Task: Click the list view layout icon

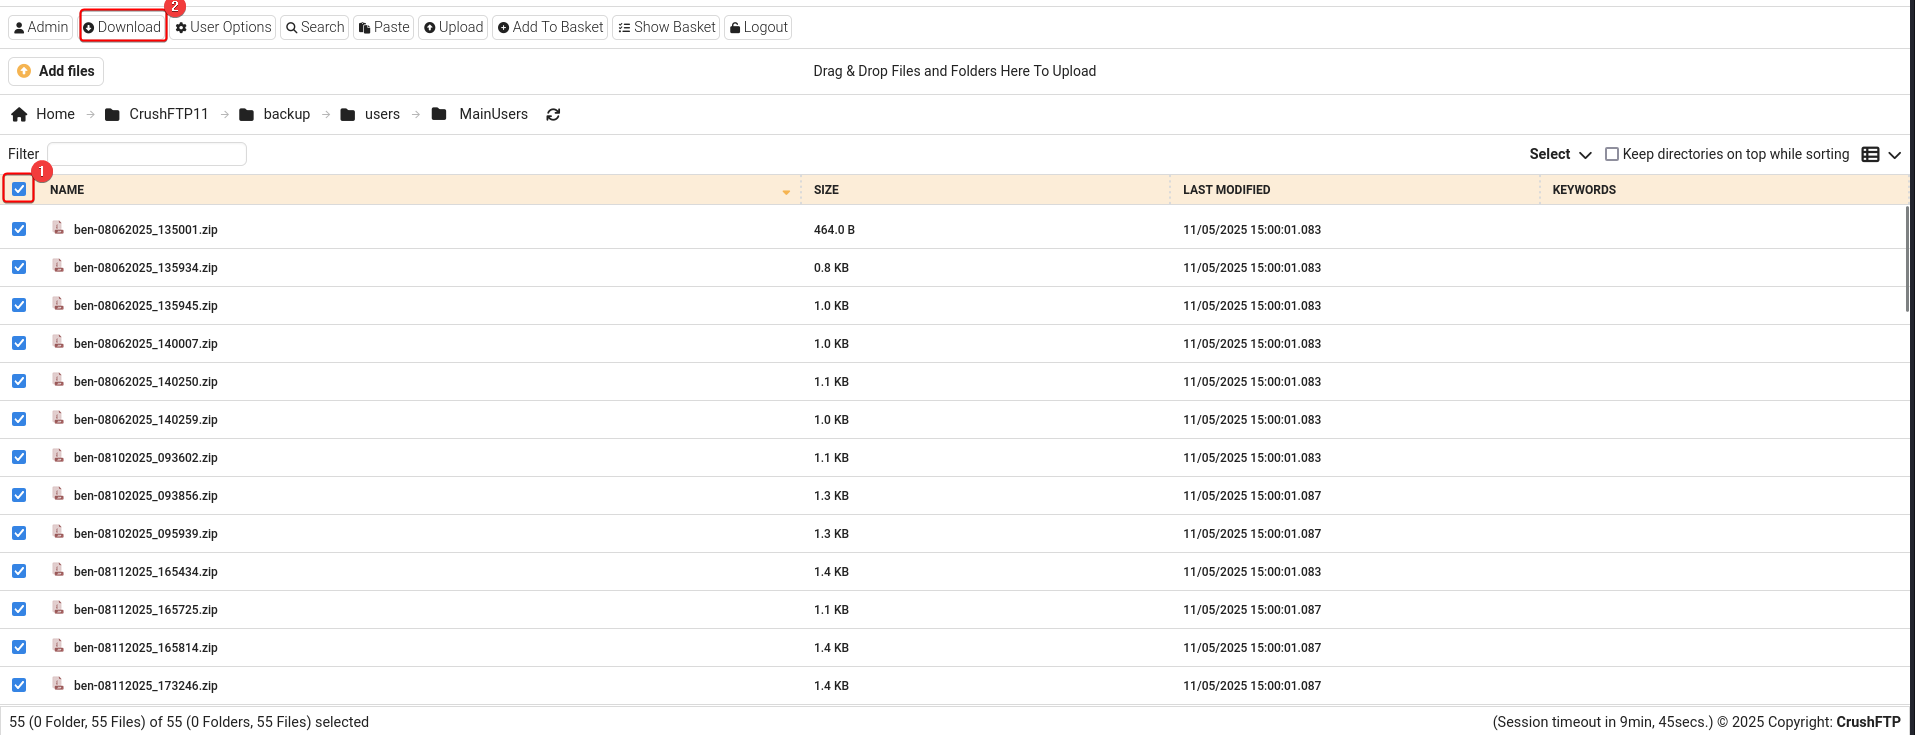Action: pyautogui.click(x=1870, y=154)
